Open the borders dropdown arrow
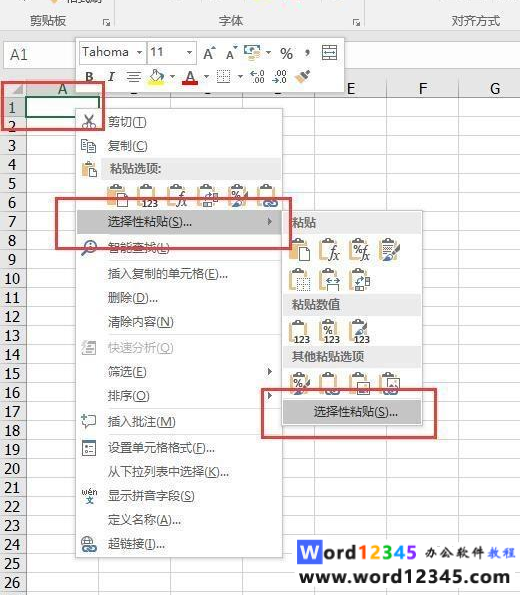The image size is (520, 595). pos(240,77)
